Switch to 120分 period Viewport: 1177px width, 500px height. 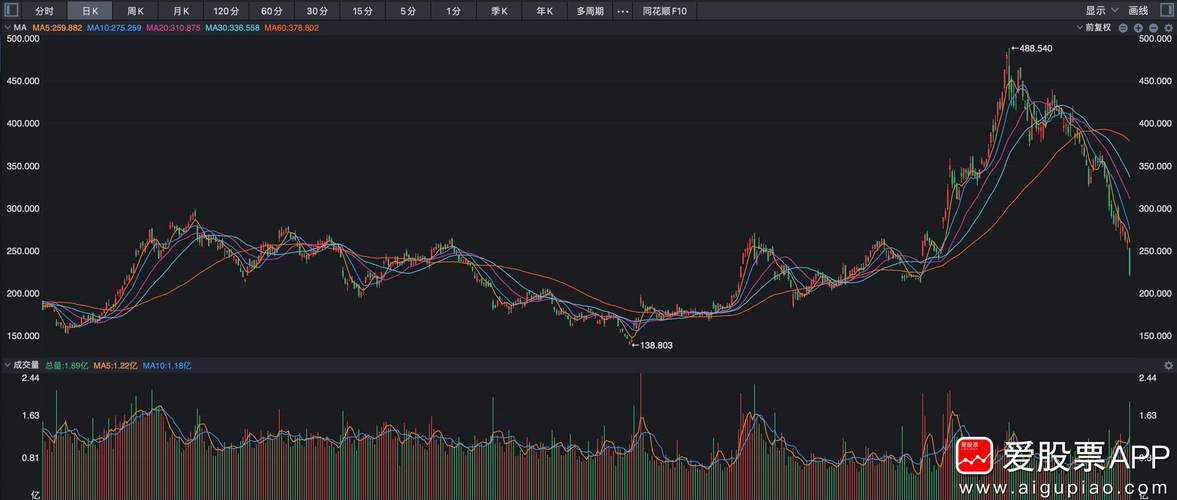point(226,11)
